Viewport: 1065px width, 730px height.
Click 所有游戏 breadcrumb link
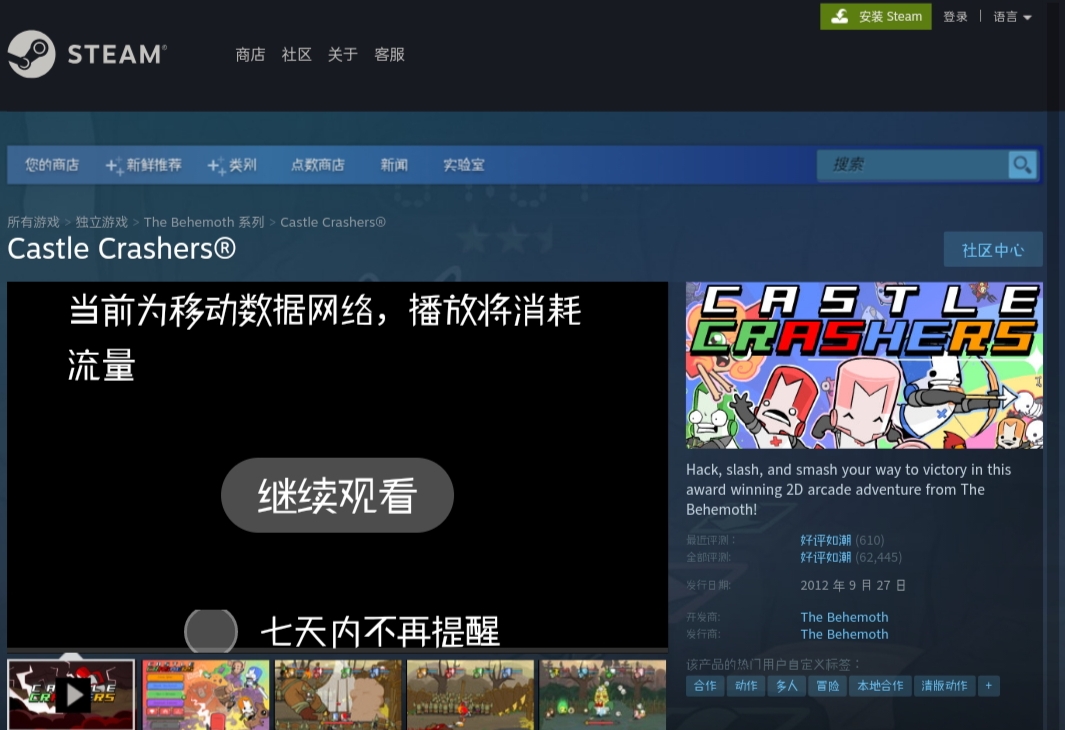pyautogui.click(x=33, y=222)
